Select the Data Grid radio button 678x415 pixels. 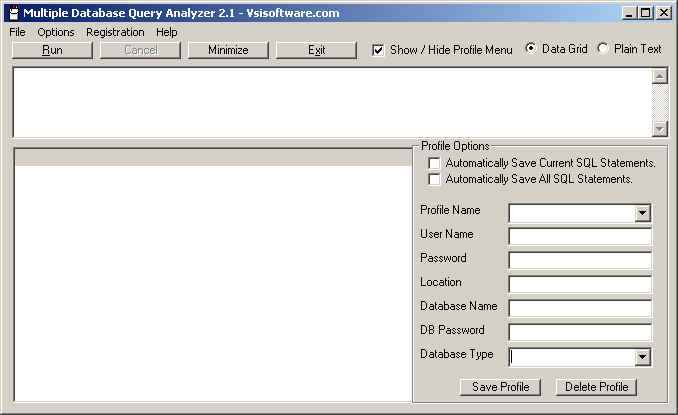pyautogui.click(x=531, y=48)
